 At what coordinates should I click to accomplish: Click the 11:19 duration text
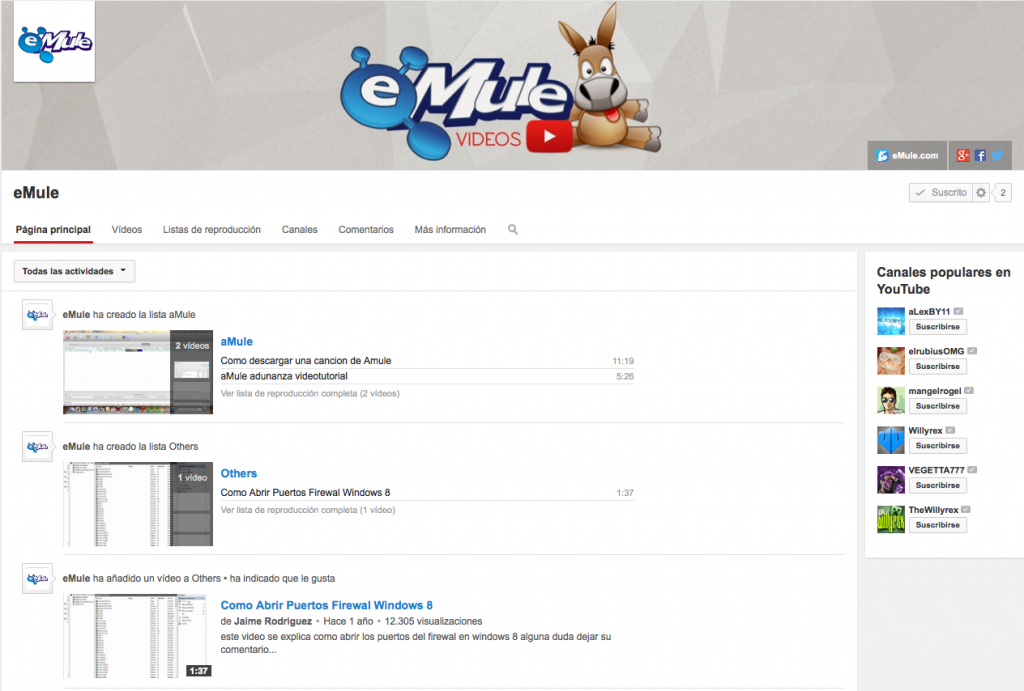(x=623, y=361)
